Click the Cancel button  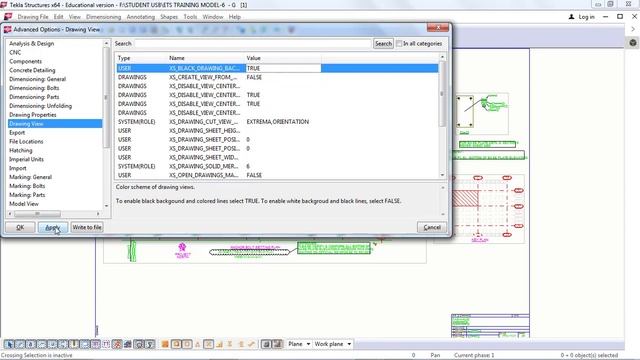432,227
